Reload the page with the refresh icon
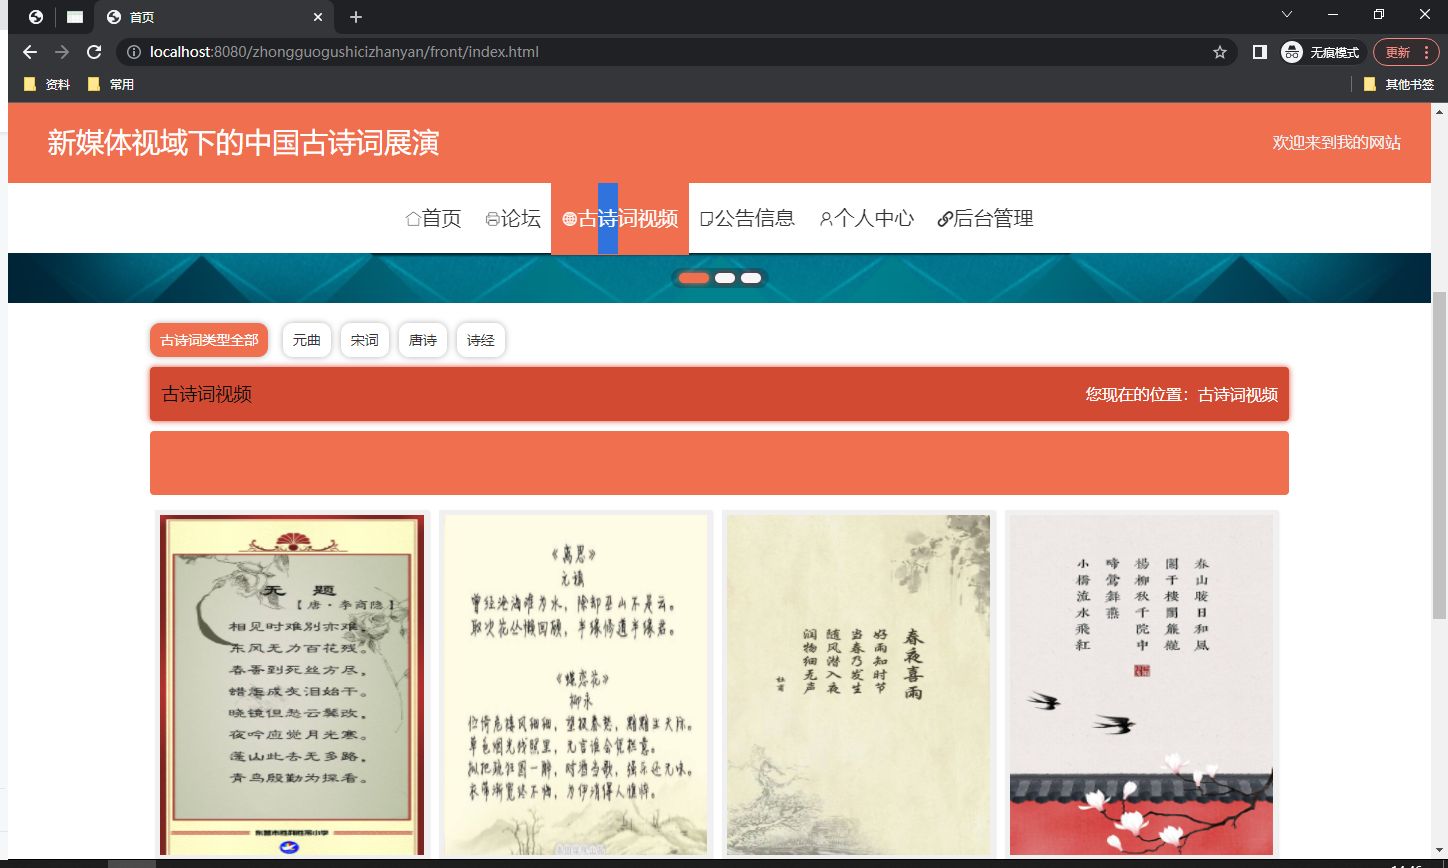Screen dimensions: 1448x868 pos(93,51)
